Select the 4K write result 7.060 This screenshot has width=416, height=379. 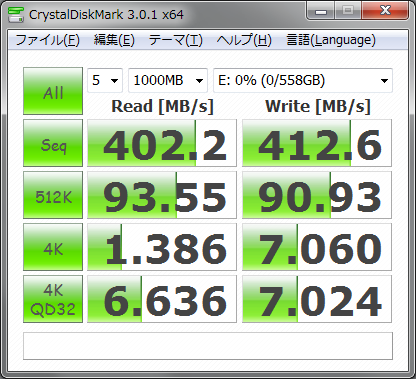point(317,247)
